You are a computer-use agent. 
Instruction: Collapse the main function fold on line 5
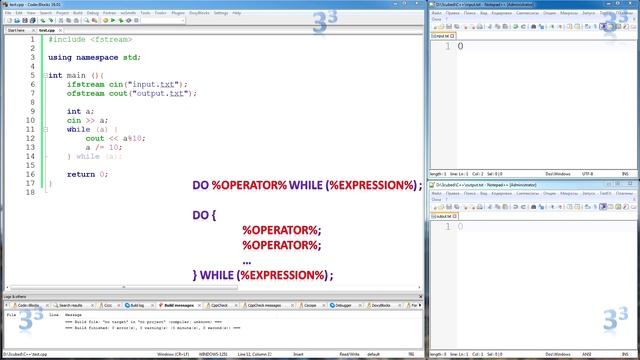(46, 76)
